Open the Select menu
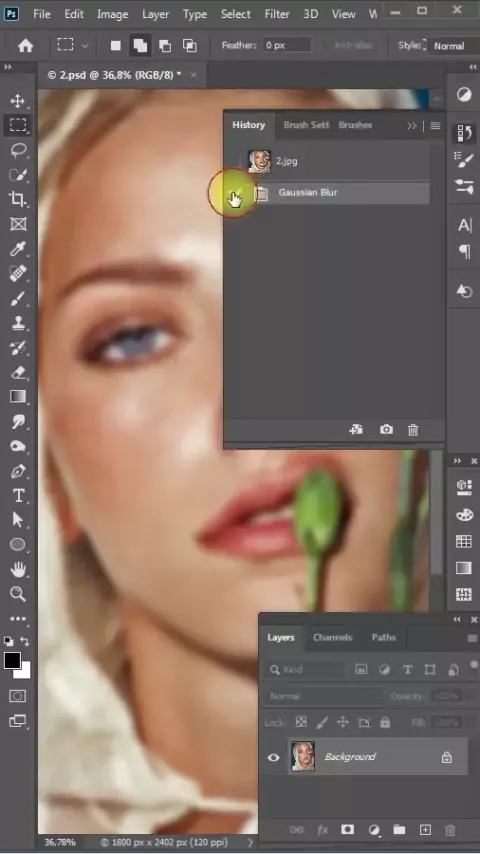480x854 pixels. (235, 14)
